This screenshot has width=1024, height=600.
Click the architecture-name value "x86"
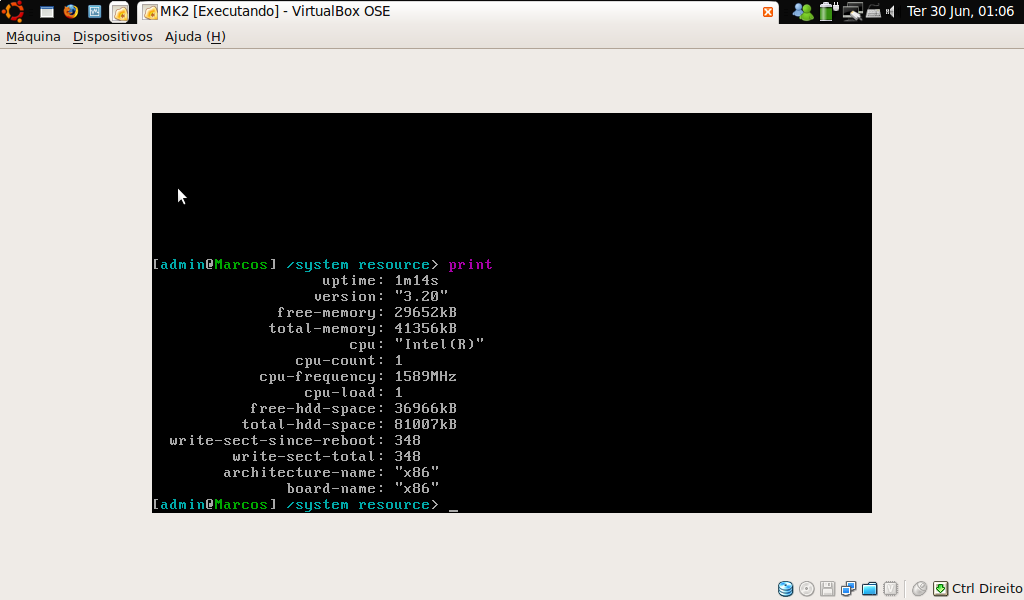416,473
